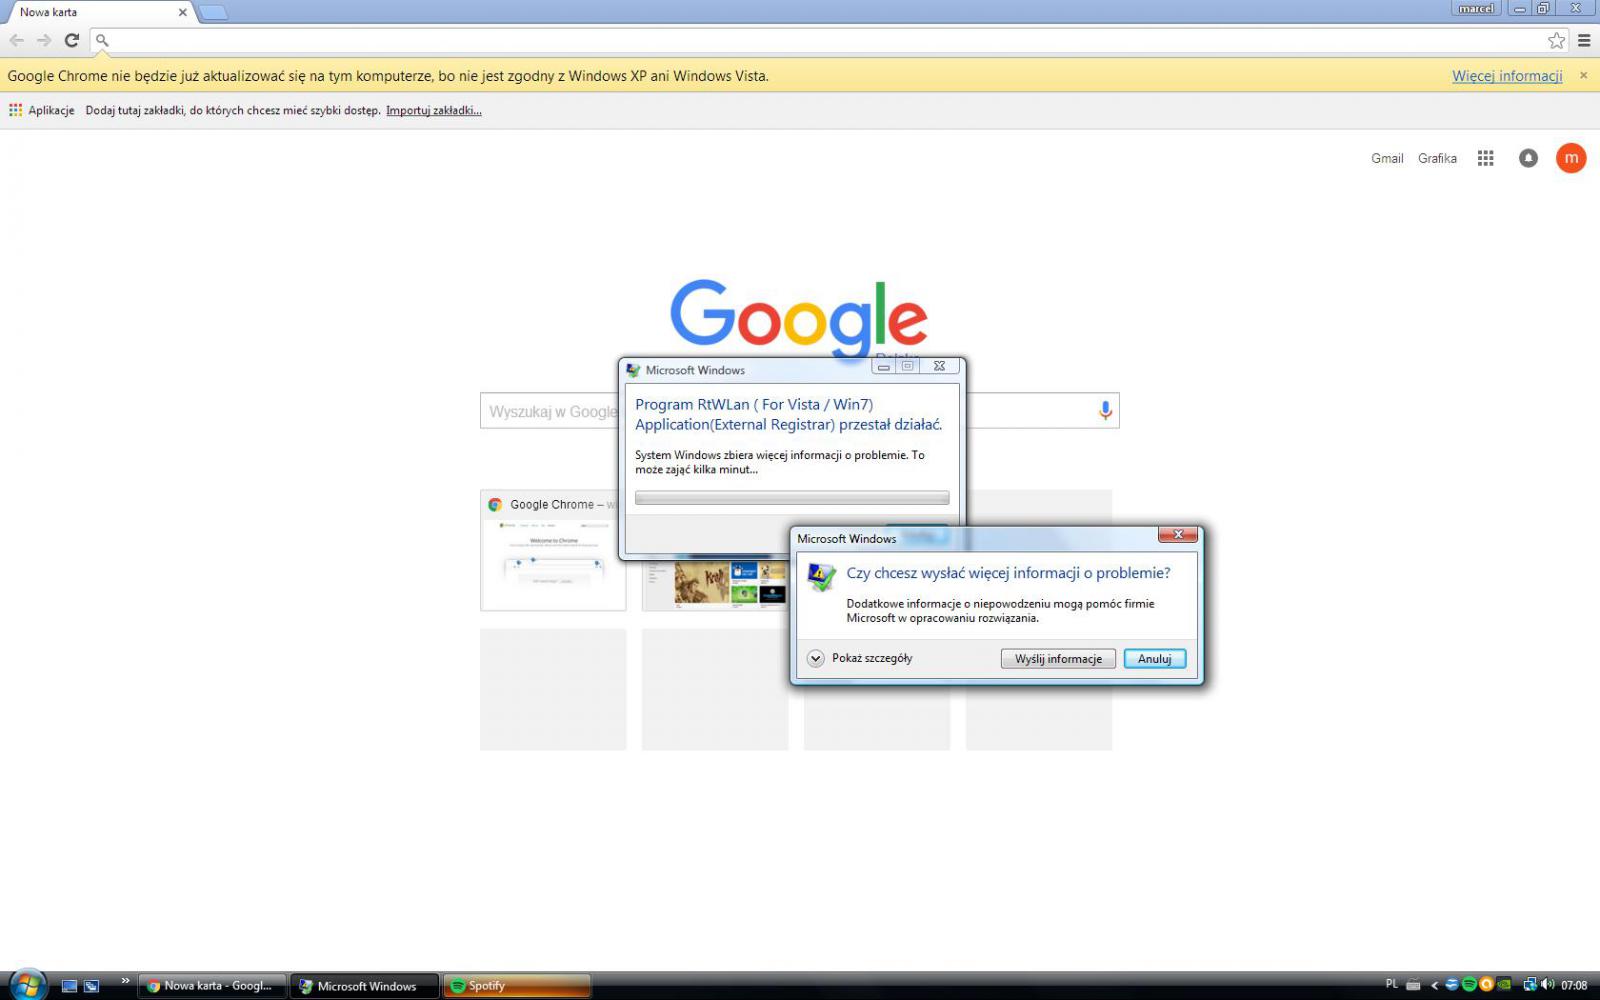Open the Aplikacje apps shortcut
Screen dimensions: 1600x1000
point(42,110)
